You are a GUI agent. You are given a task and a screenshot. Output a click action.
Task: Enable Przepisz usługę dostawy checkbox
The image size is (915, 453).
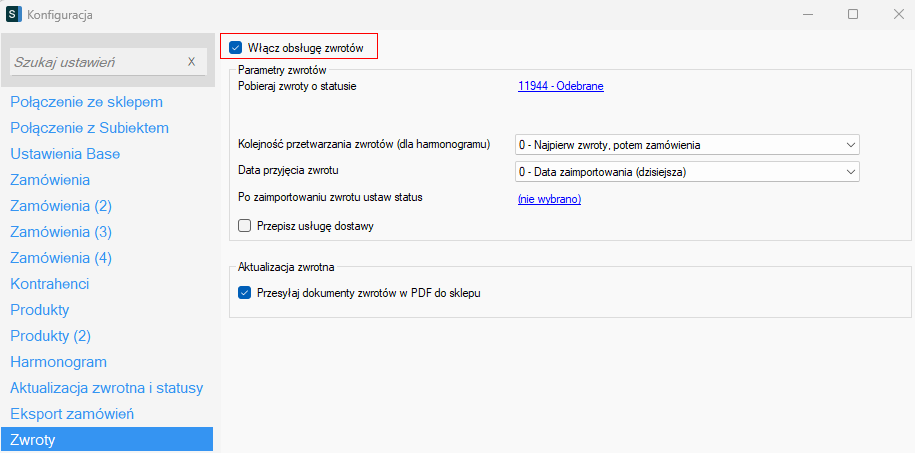[x=245, y=227]
